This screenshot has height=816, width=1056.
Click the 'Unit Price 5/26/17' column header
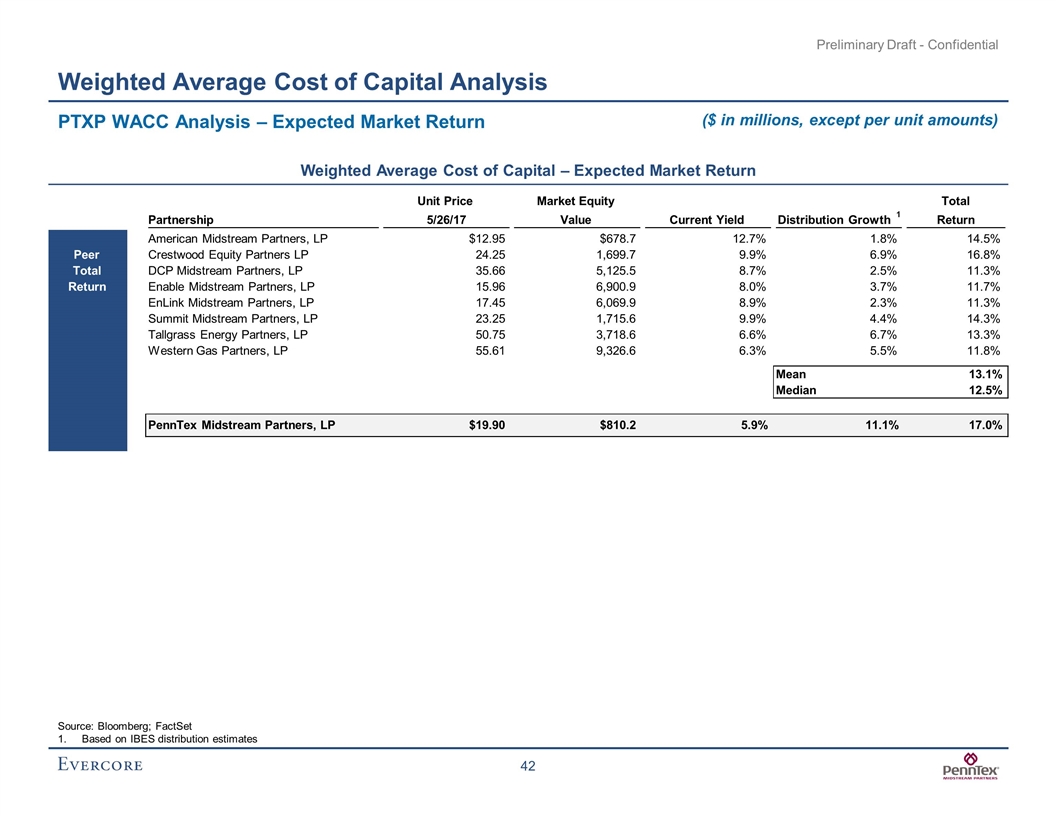[445, 210]
